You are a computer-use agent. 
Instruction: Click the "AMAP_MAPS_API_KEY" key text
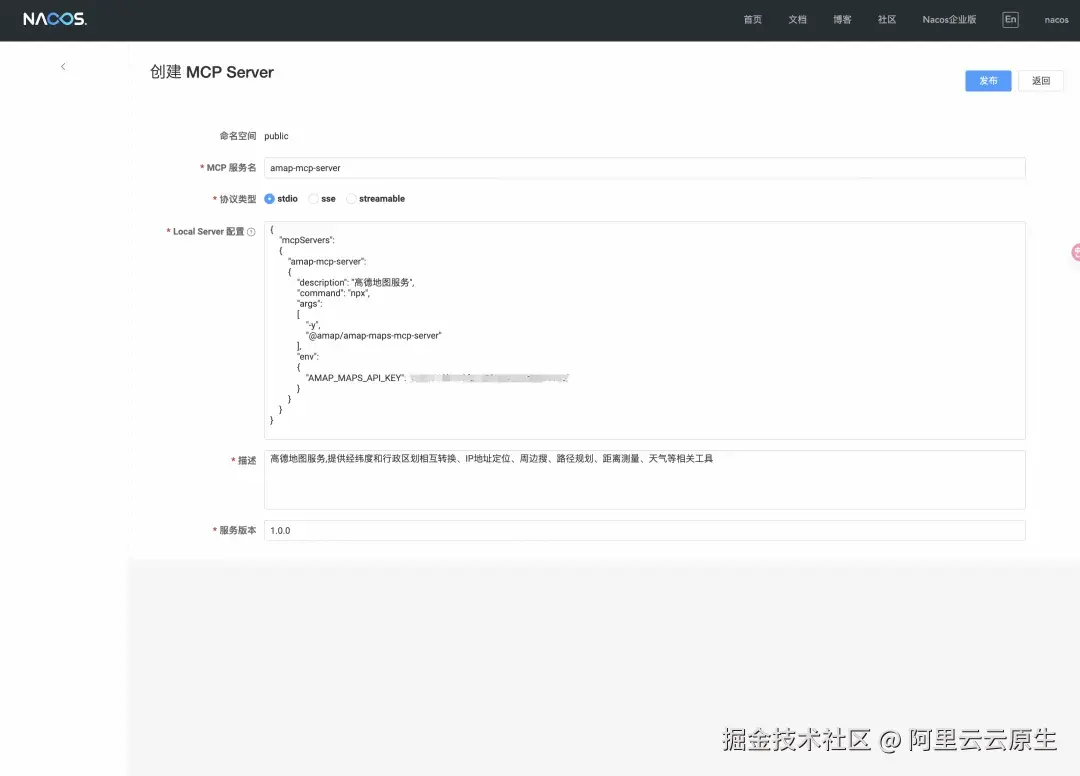pos(355,378)
